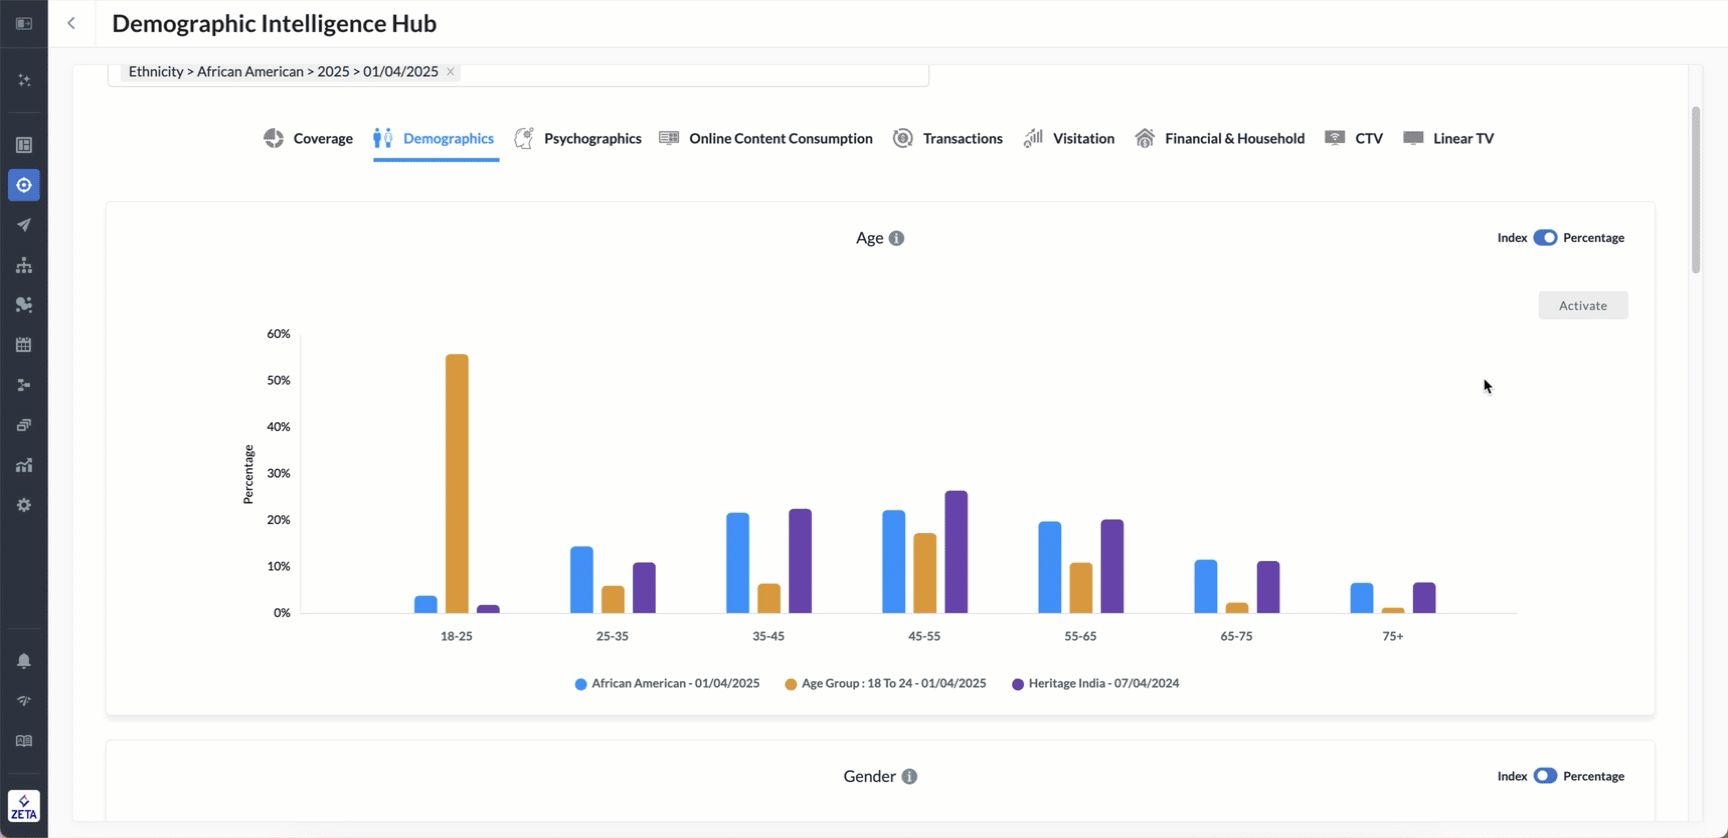Click the paper plane icon in sidebar
The image size is (1728, 838).
pos(24,225)
